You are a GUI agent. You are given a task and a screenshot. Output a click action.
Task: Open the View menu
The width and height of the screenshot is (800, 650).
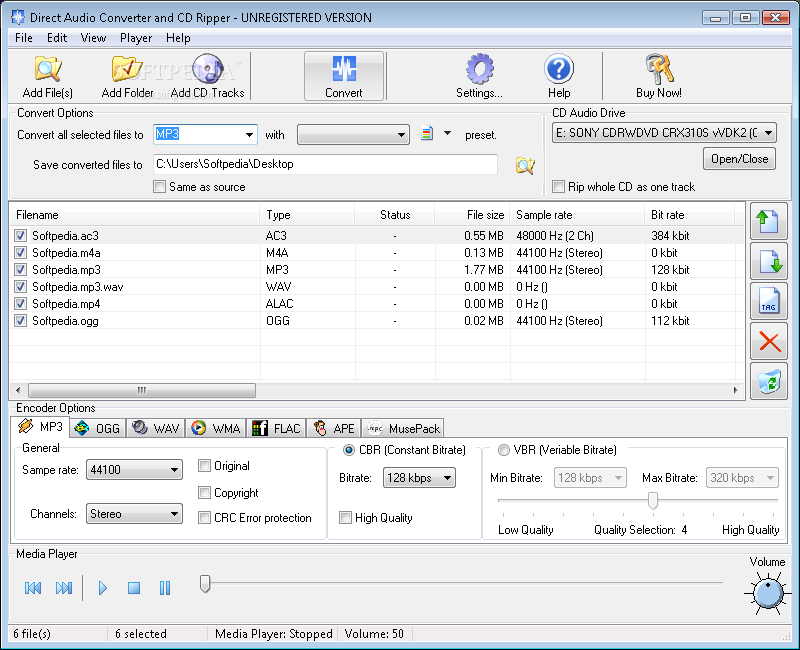(x=93, y=38)
